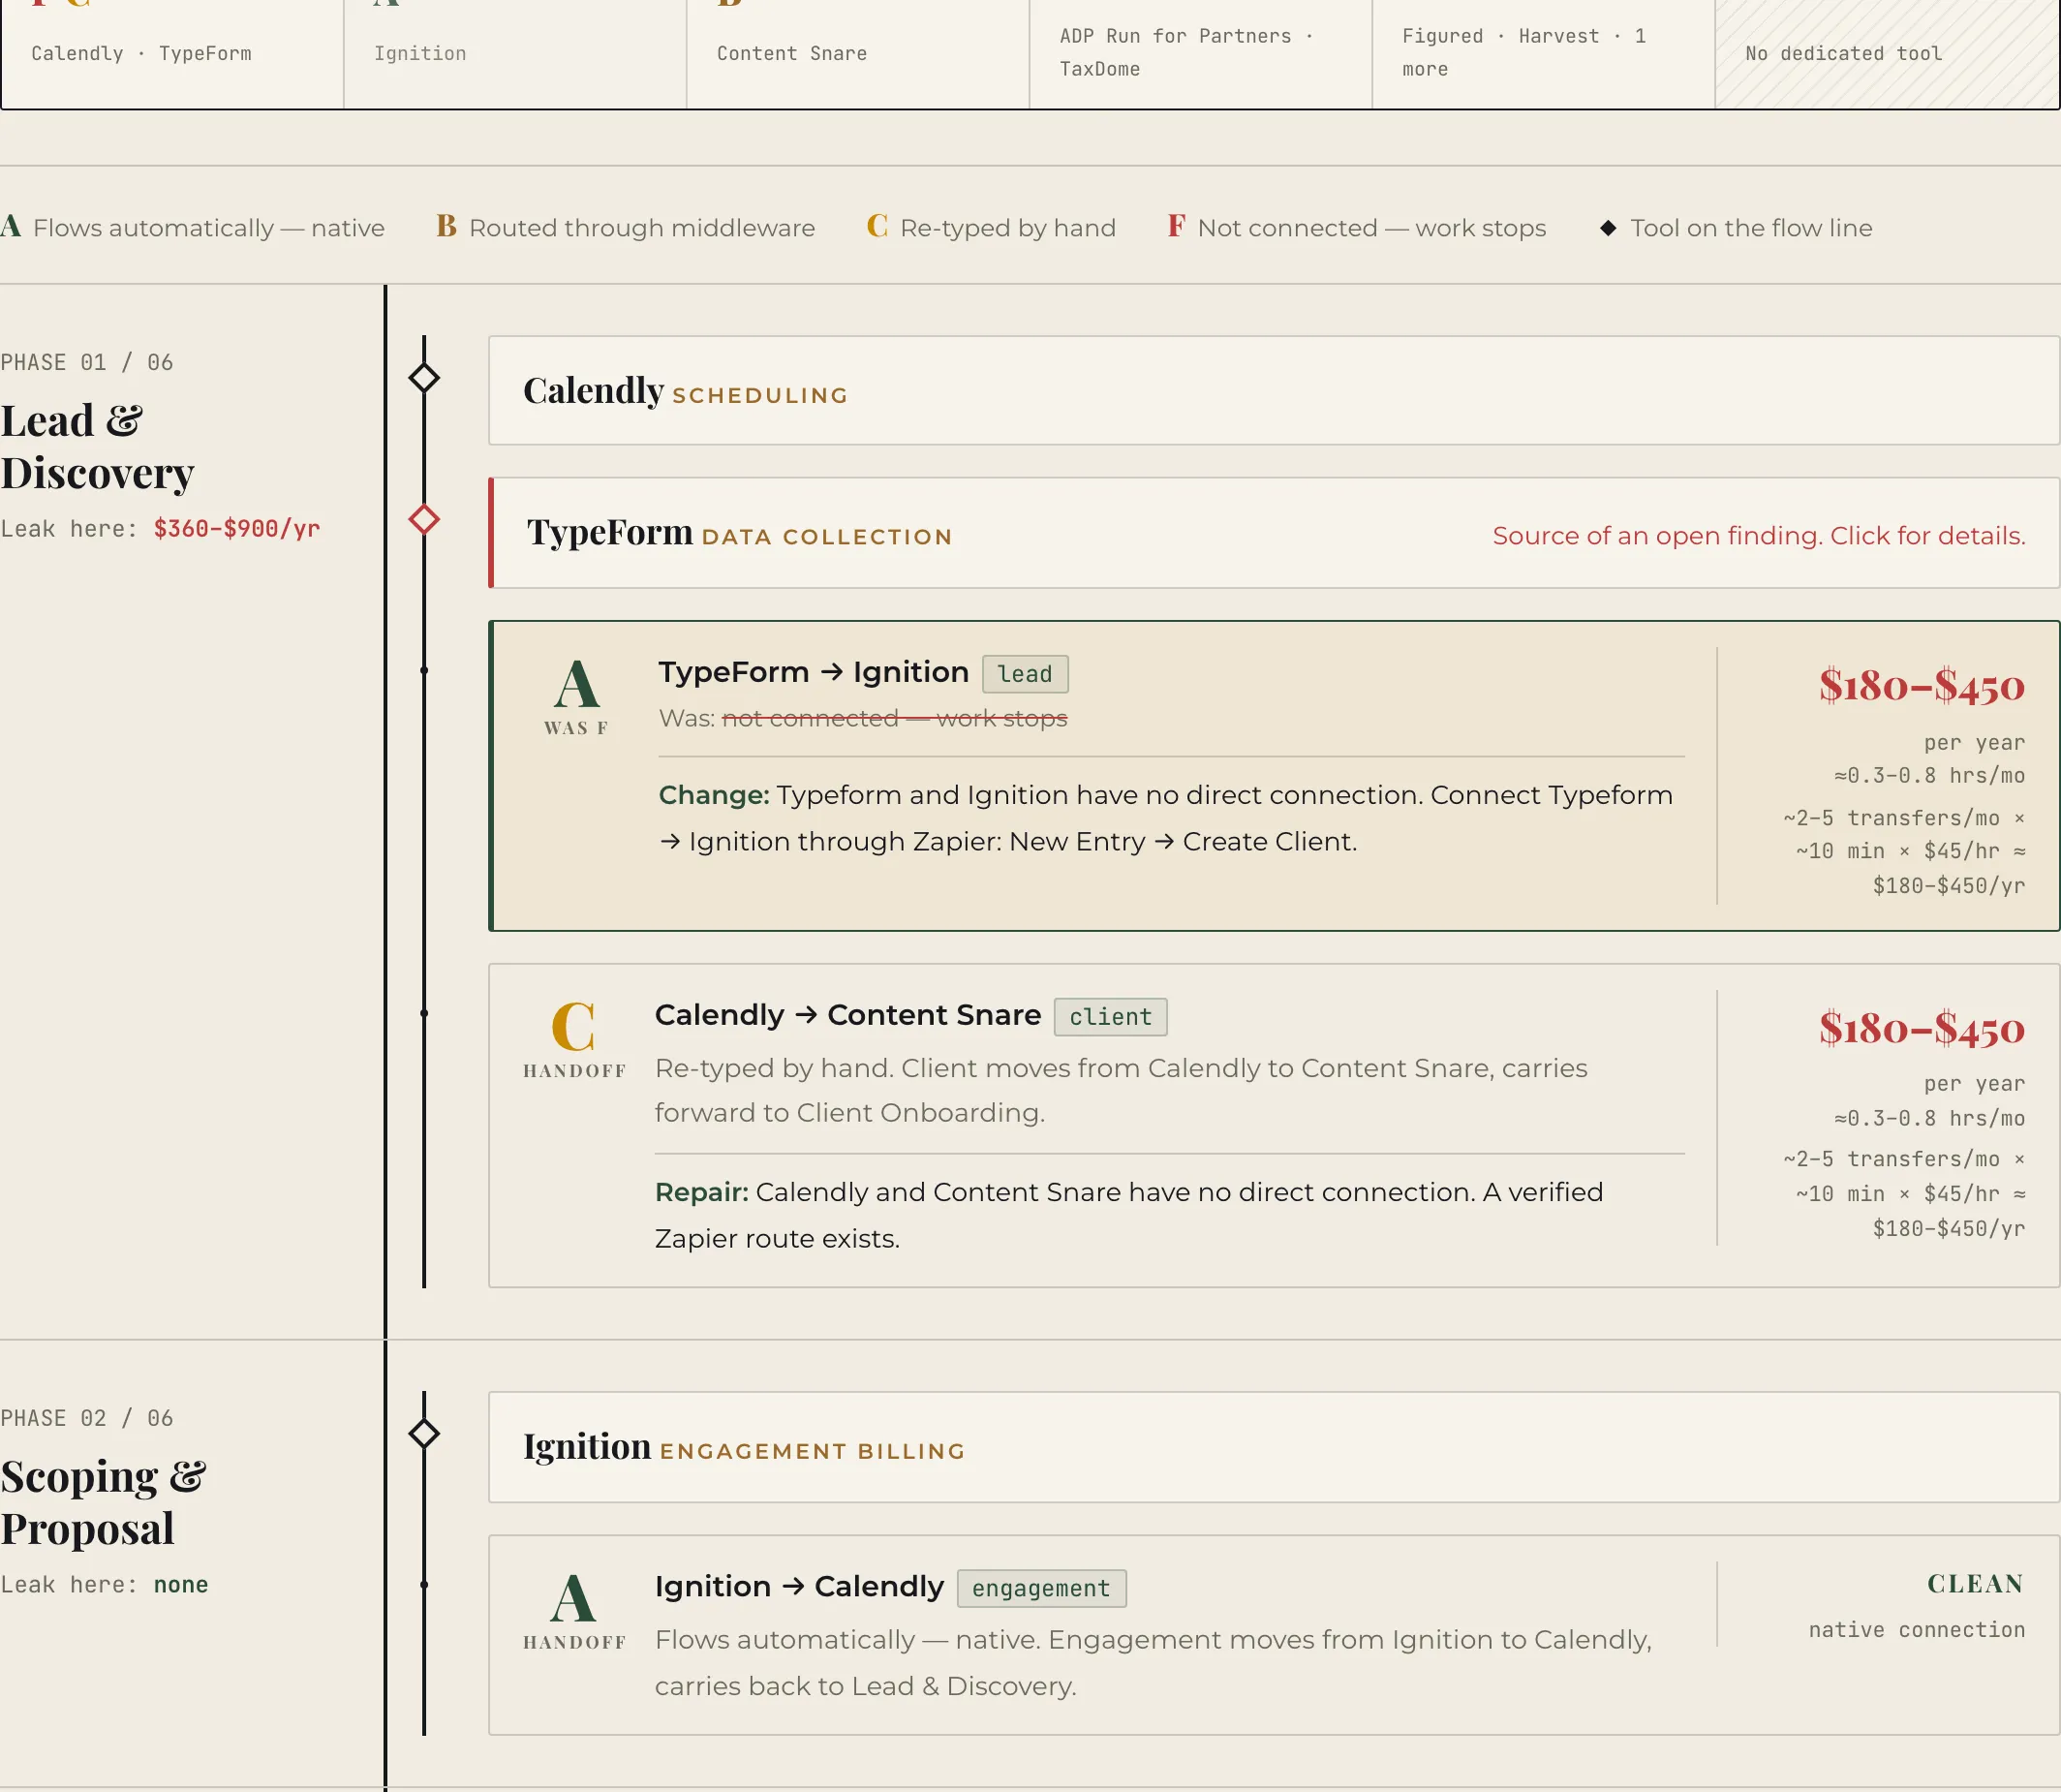Click the C grade letter in the legend

click(877, 226)
